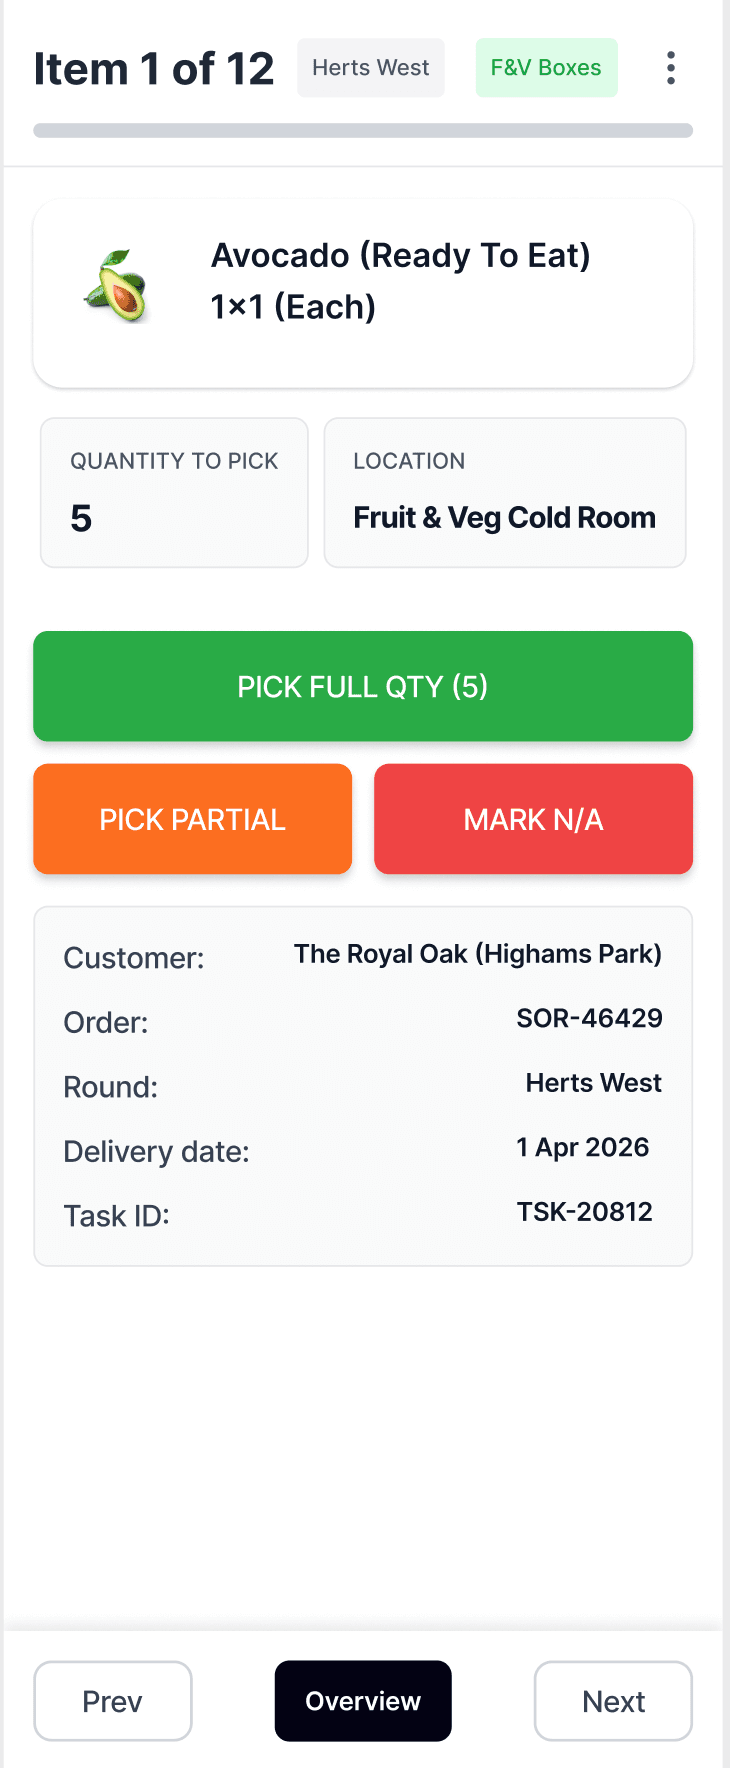730x1768 pixels.
Task: Mark the item as N/A
Action: click(533, 819)
